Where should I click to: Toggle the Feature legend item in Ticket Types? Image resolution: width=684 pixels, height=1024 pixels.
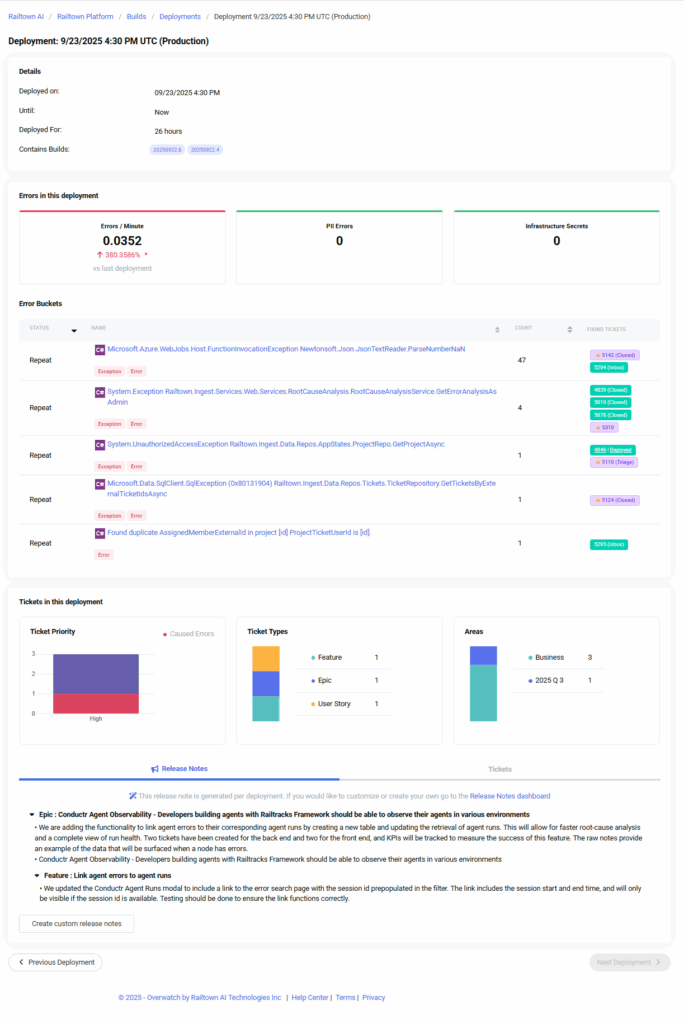click(329, 658)
